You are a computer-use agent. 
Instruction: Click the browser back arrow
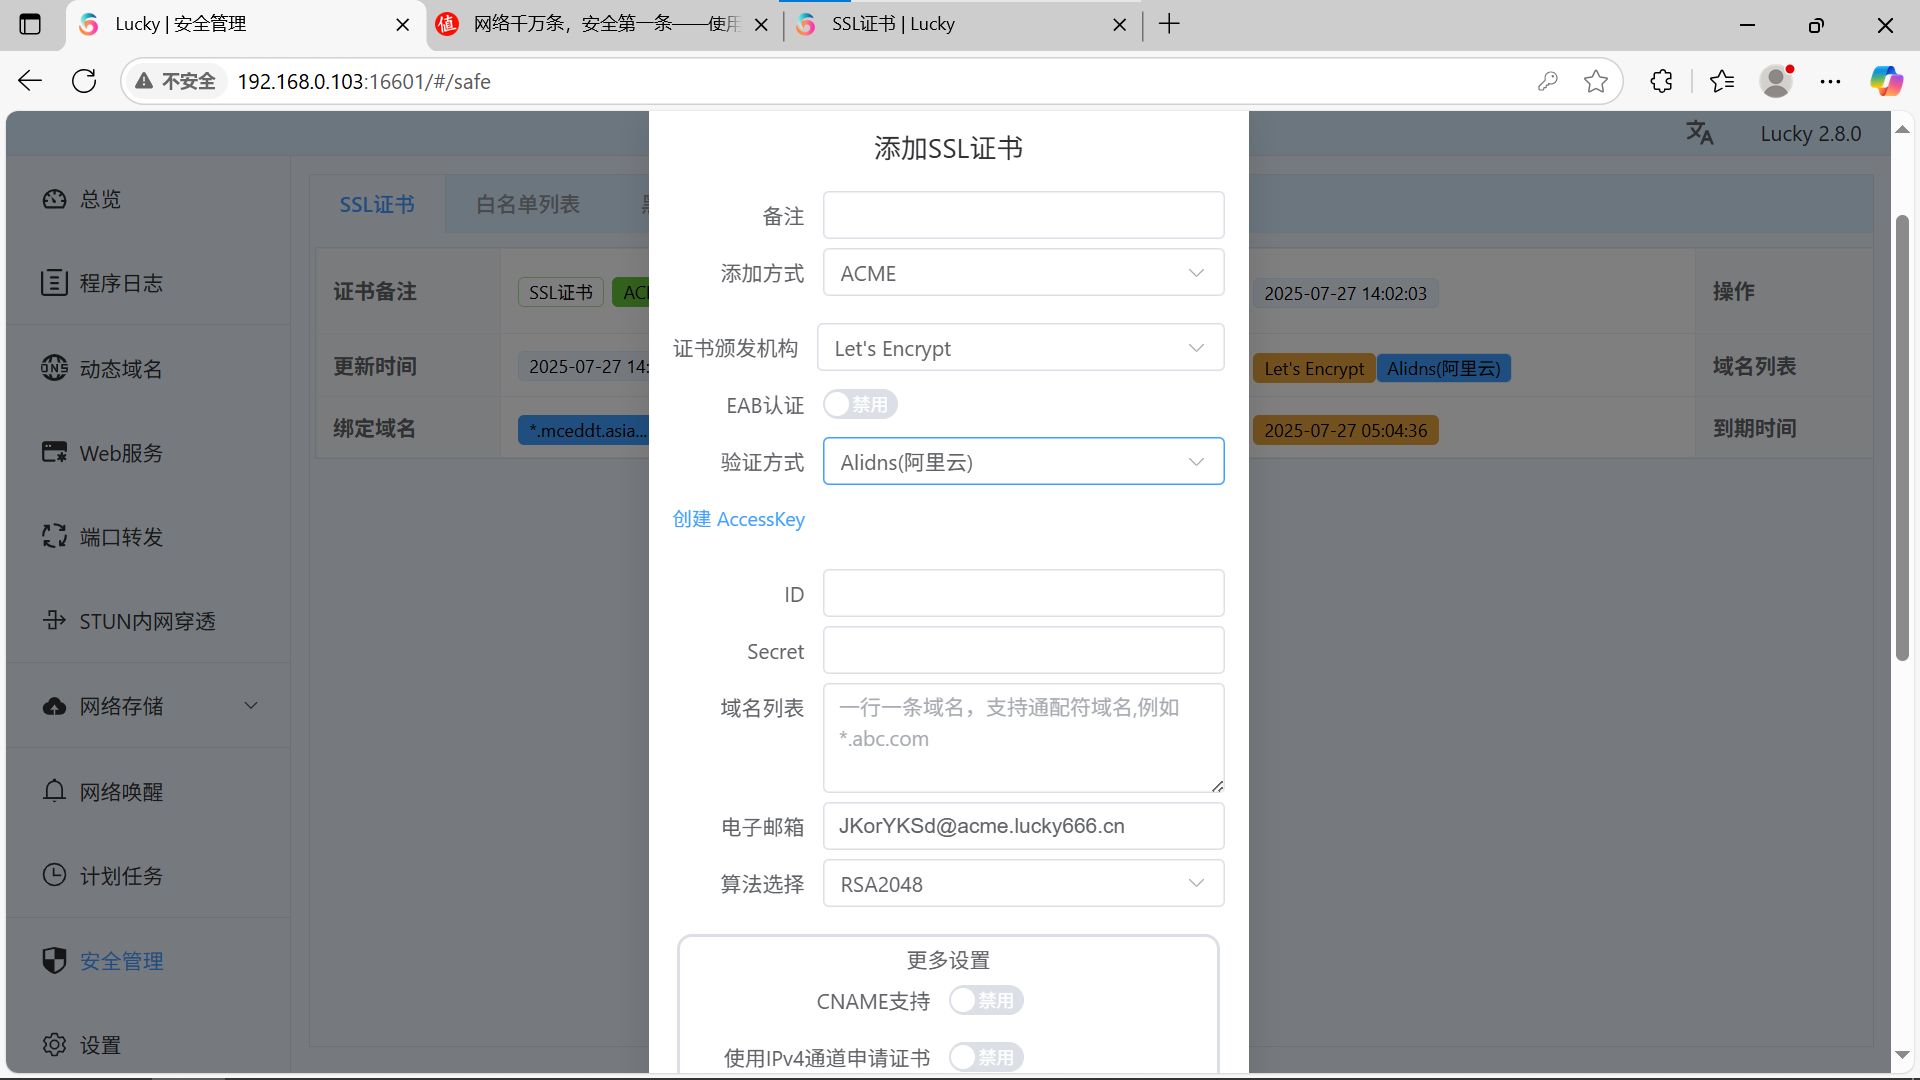tap(30, 81)
